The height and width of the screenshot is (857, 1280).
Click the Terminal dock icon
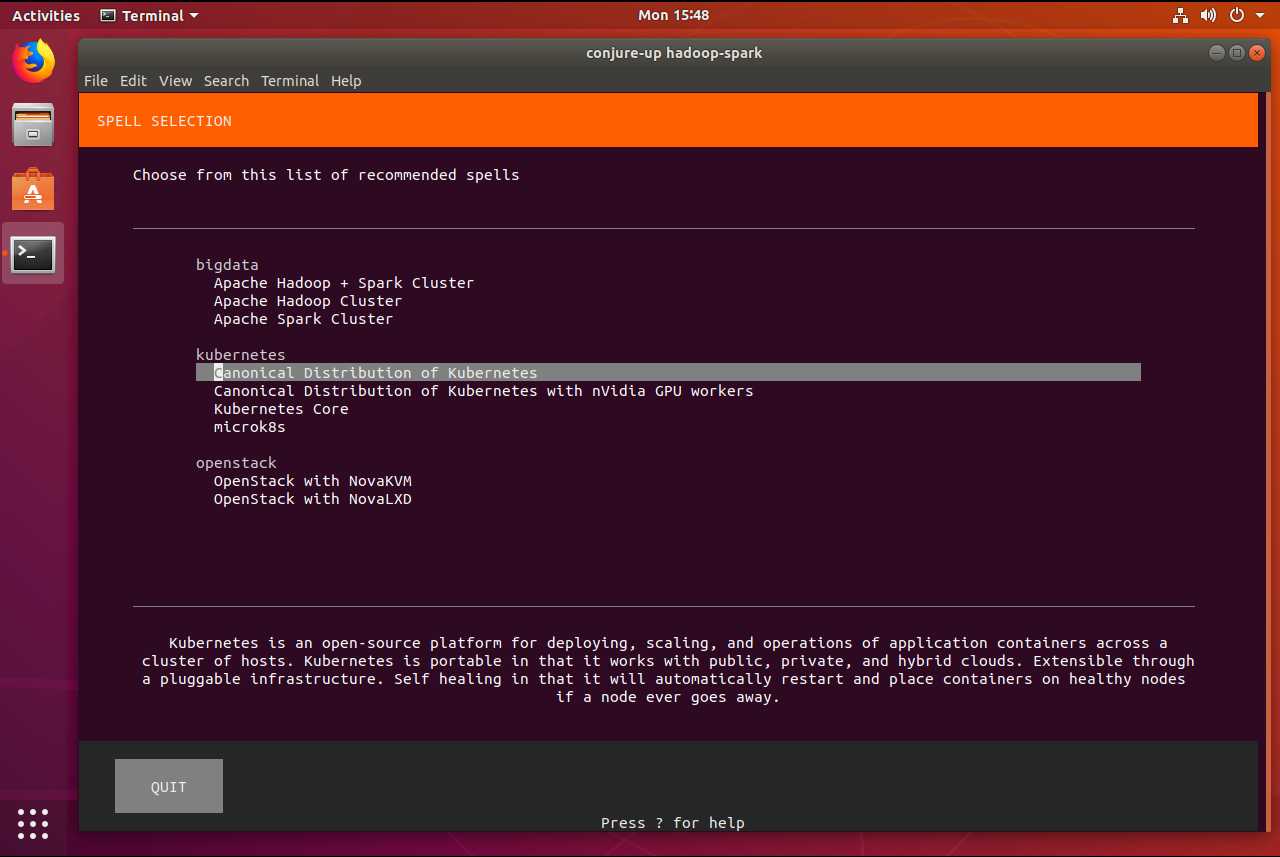[33, 254]
